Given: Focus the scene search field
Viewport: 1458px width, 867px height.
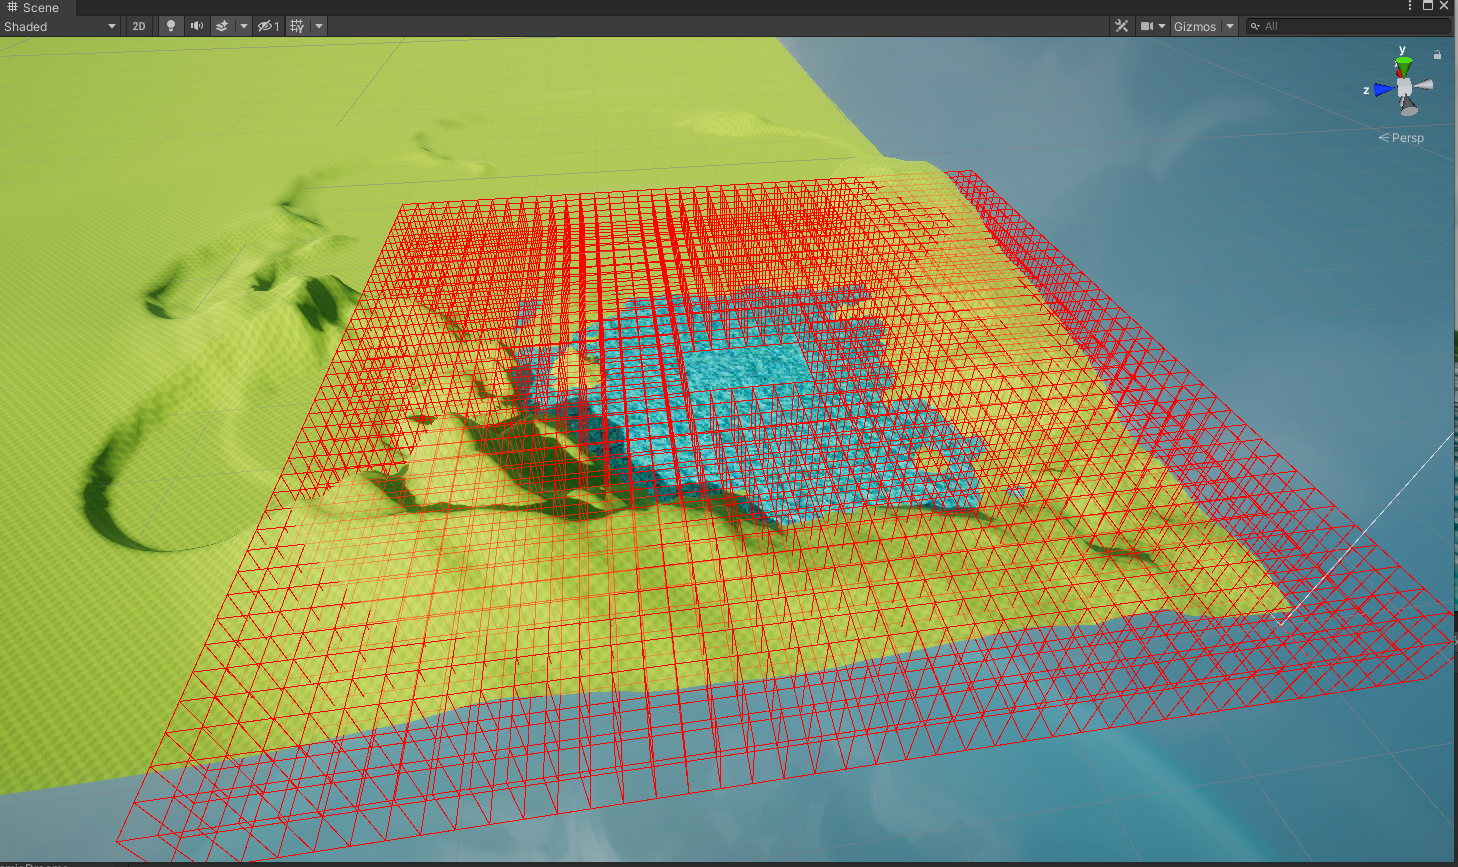Looking at the screenshot, I should point(1346,26).
